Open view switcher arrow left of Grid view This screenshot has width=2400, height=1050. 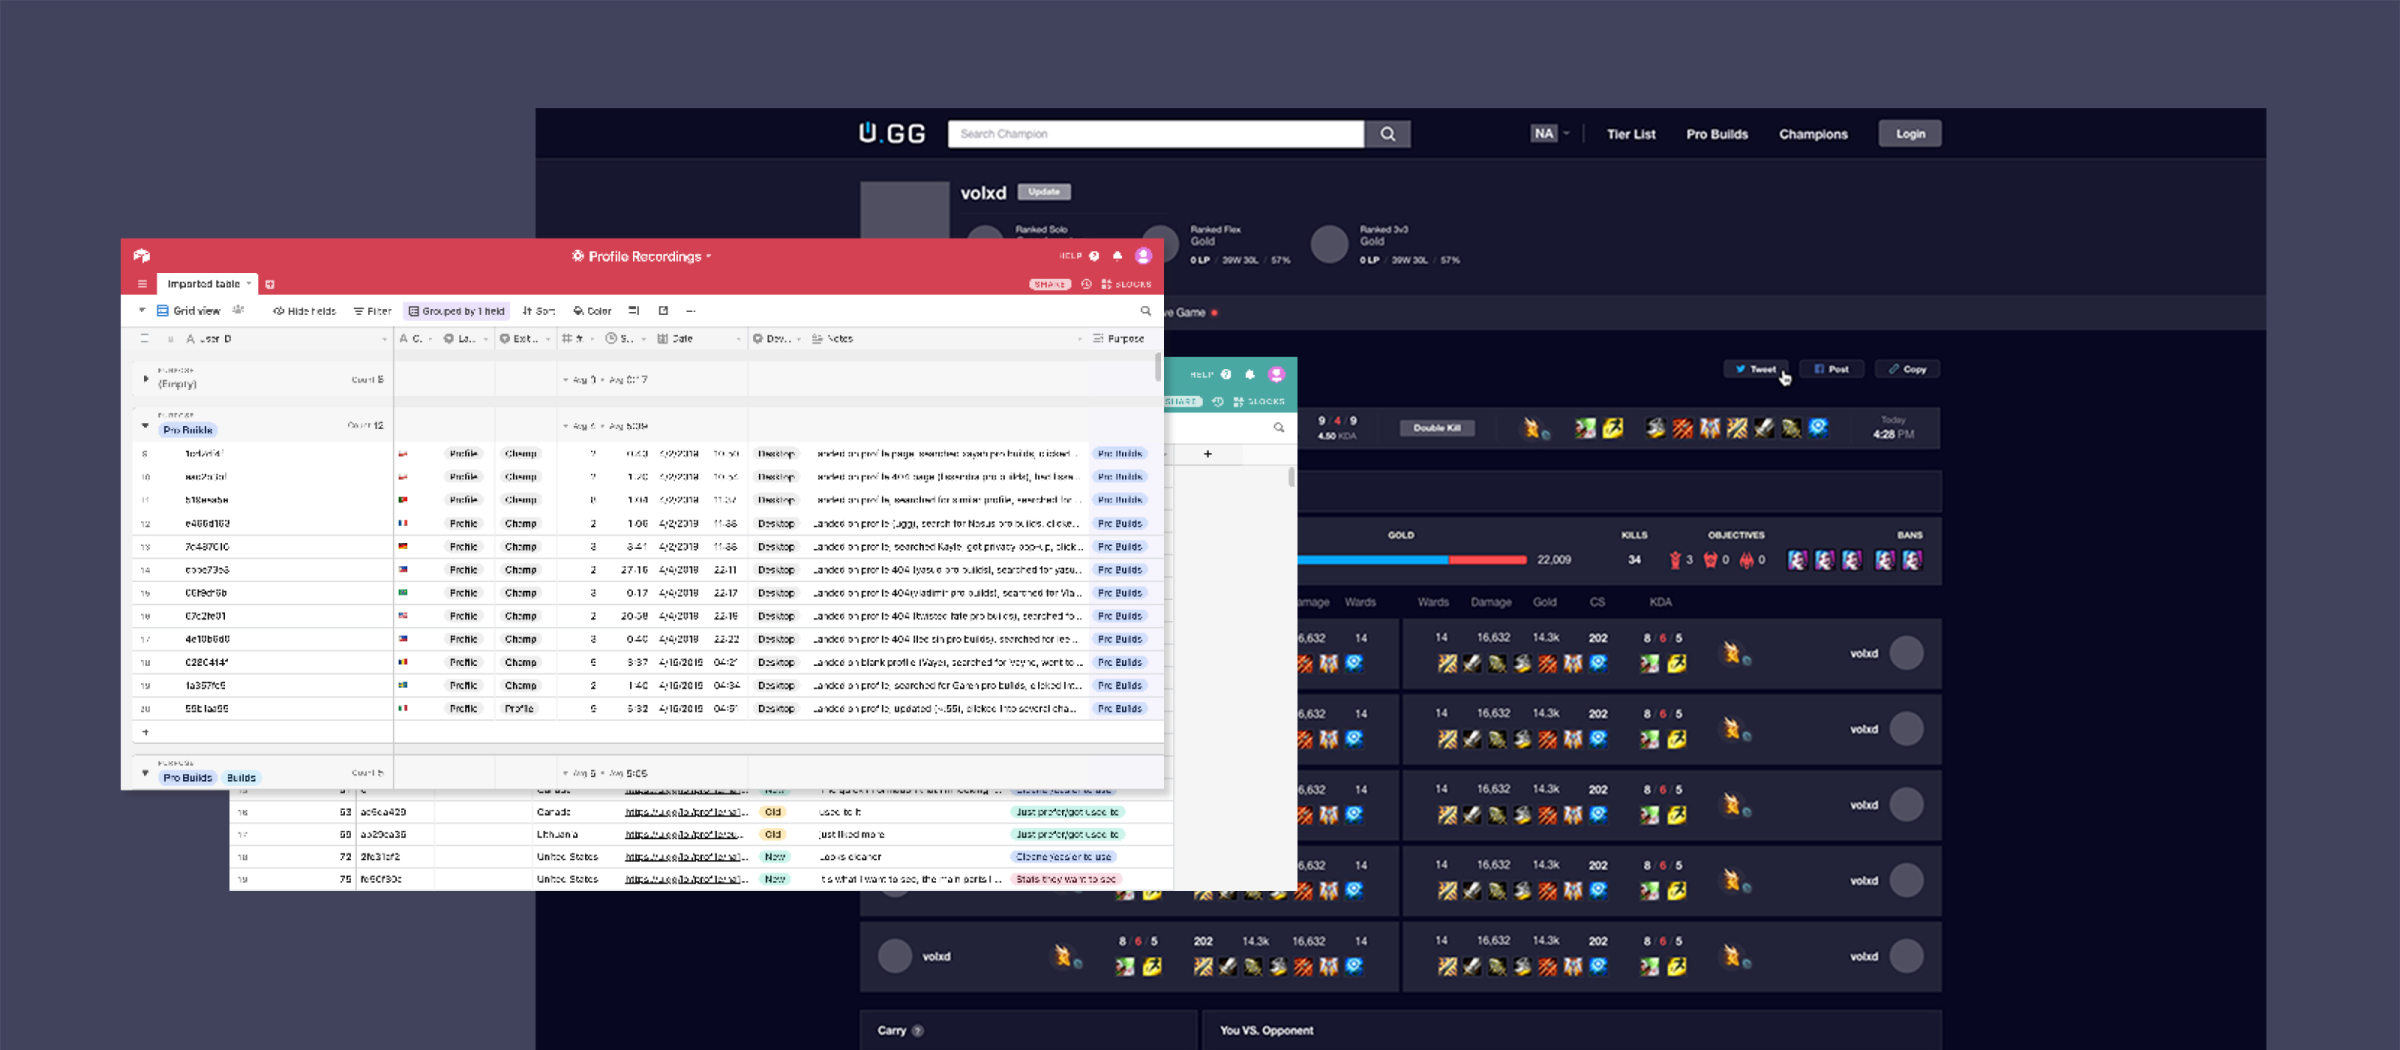(142, 311)
